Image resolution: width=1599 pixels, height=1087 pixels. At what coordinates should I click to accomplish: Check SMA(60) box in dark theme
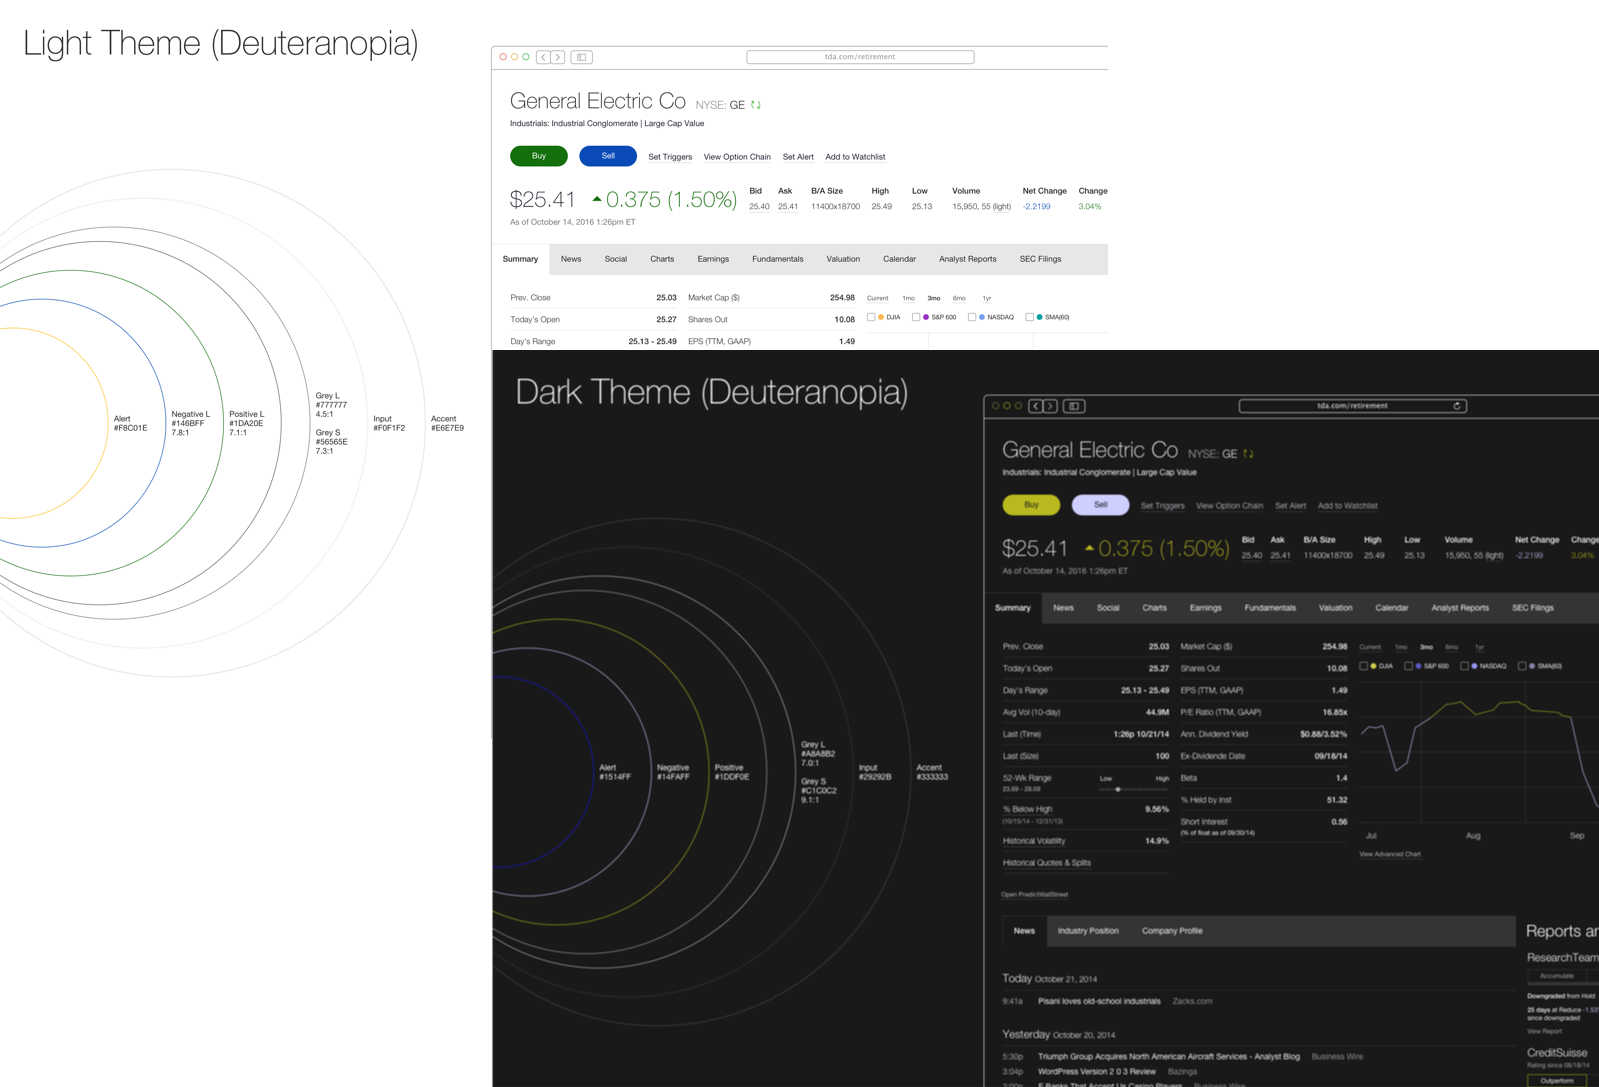(1522, 666)
